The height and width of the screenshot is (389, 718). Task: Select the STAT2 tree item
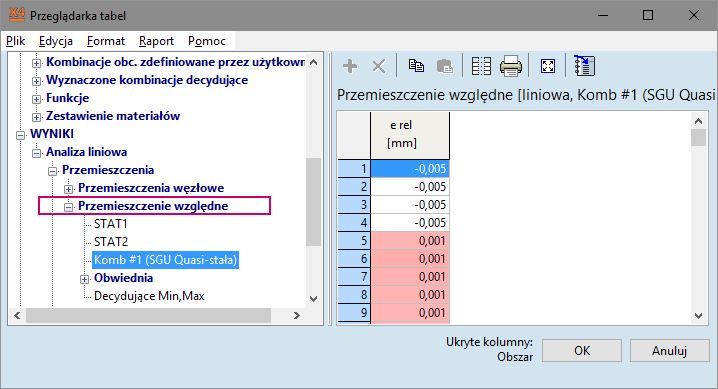[x=110, y=242]
